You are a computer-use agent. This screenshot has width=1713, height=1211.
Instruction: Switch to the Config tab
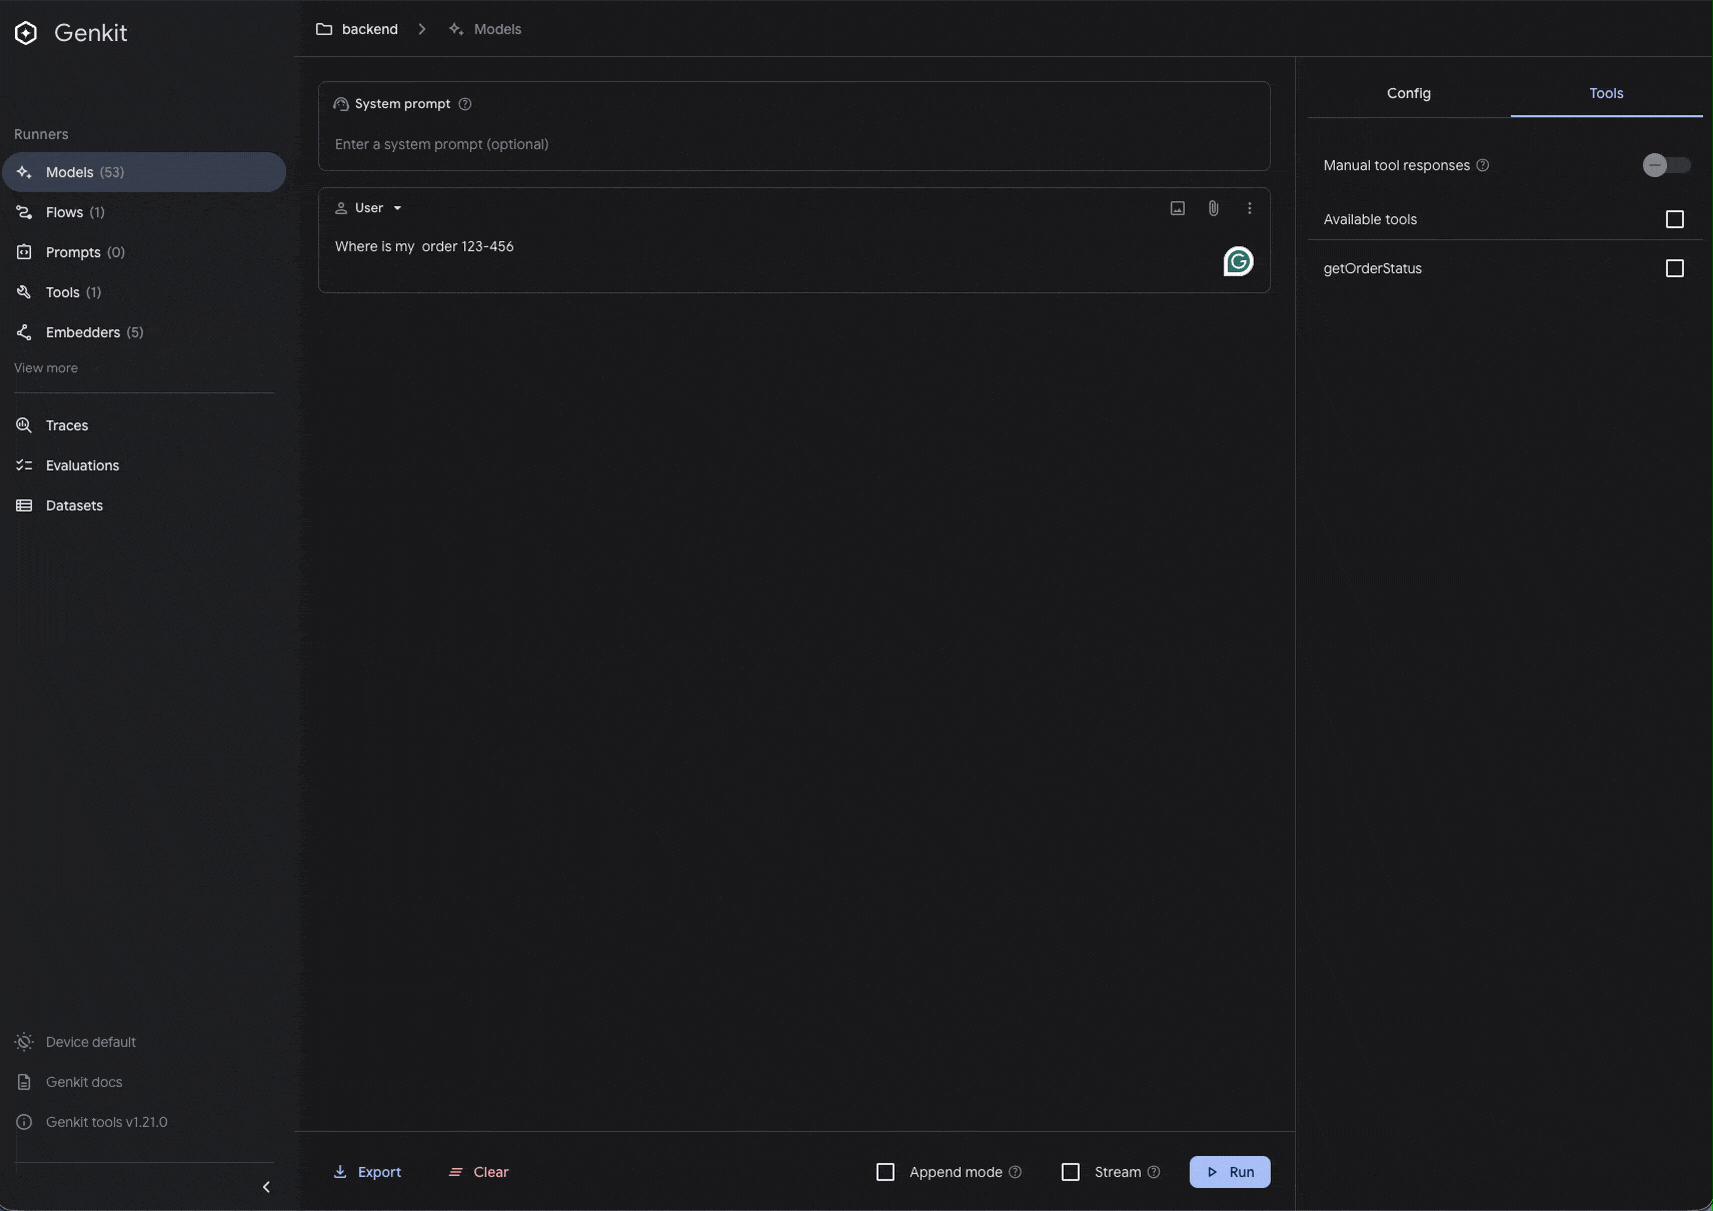1408,93
